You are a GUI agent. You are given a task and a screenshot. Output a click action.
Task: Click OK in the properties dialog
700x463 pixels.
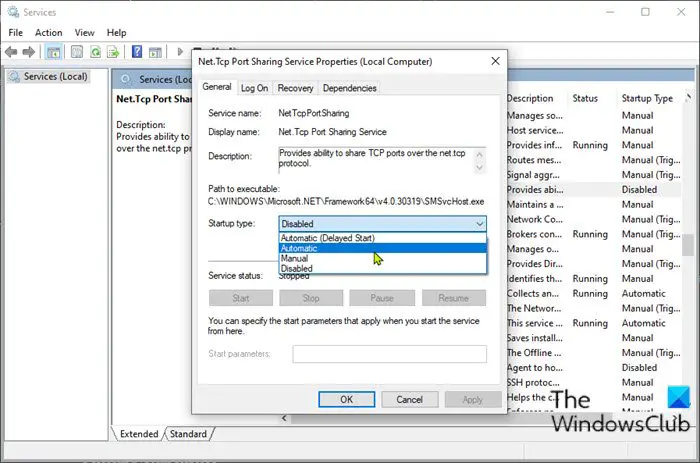click(346, 400)
